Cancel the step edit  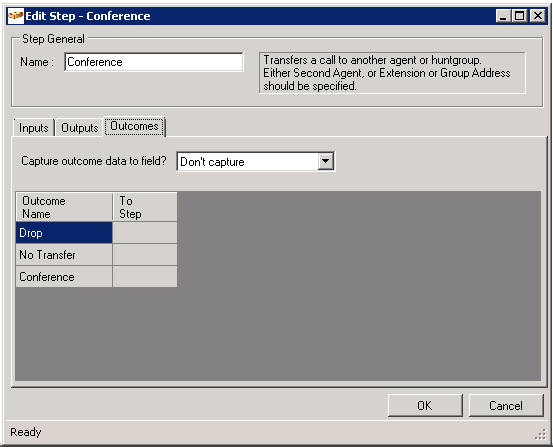coord(506,405)
